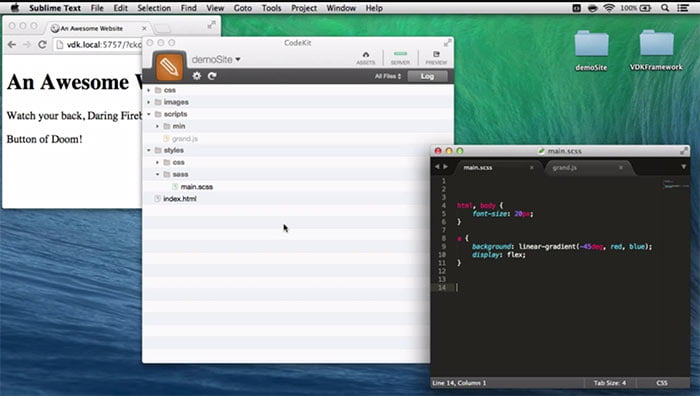Reload the browser page
The width and height of the screenshot is (700, 396).
tap(42, 45)
